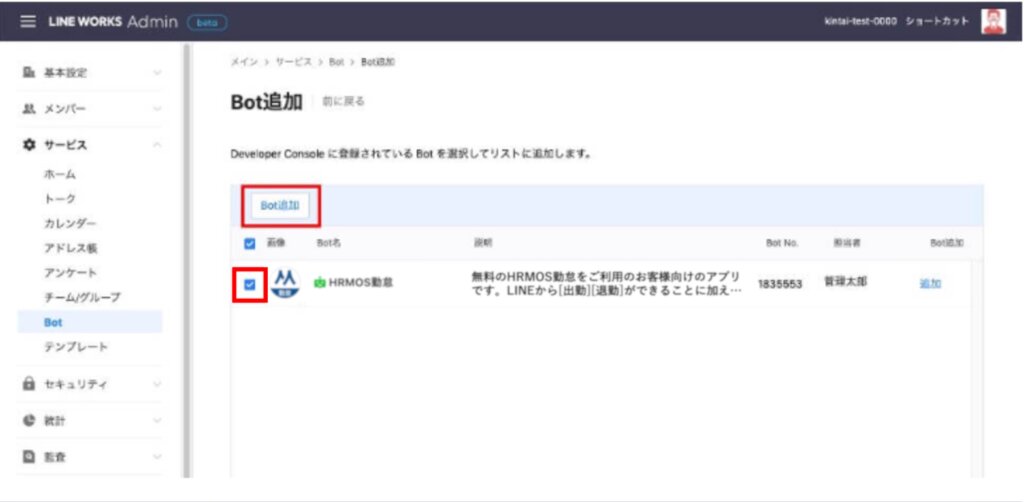The height and width of the screenshot is (502, 1024).
Task: Click the user profile avatar
Action: click(x=992, y=22)
